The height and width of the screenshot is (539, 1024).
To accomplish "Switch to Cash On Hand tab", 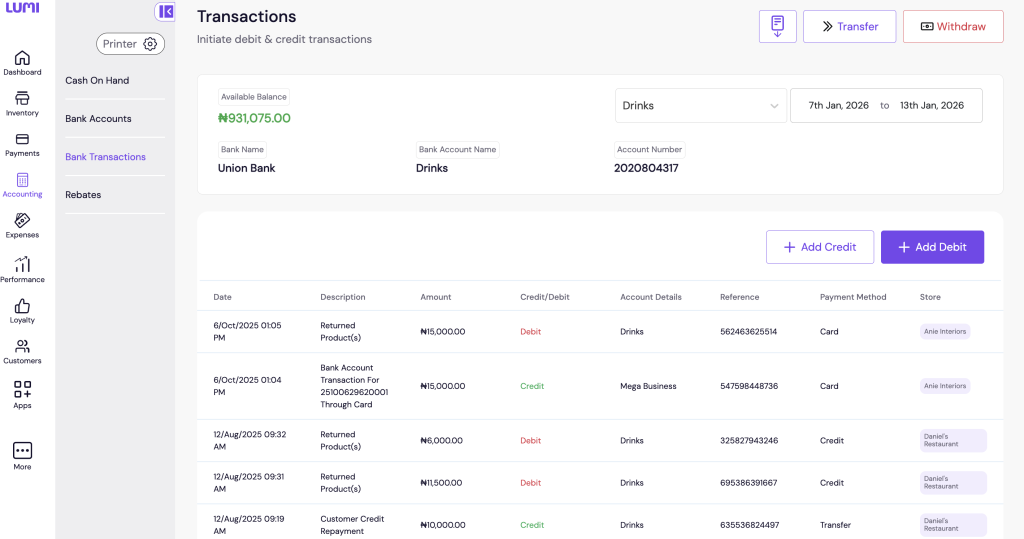I will click(97, 80).
